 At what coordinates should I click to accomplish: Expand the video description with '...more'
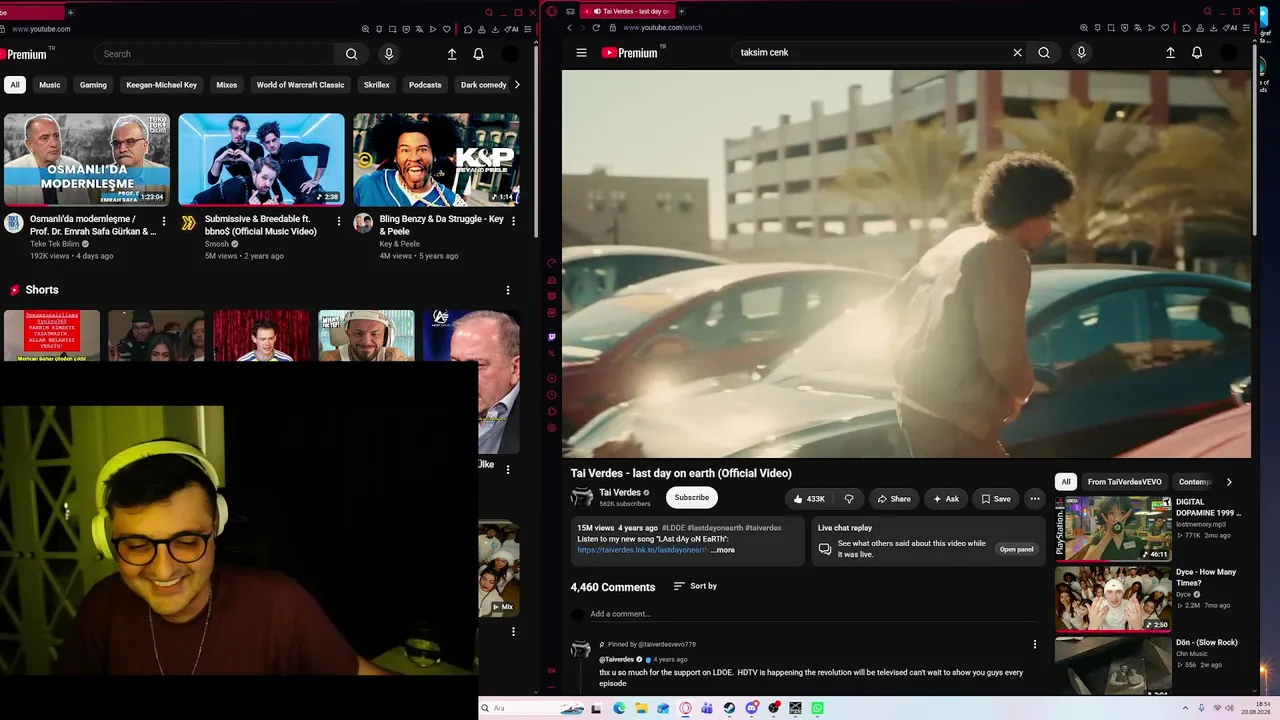[723, 550]
